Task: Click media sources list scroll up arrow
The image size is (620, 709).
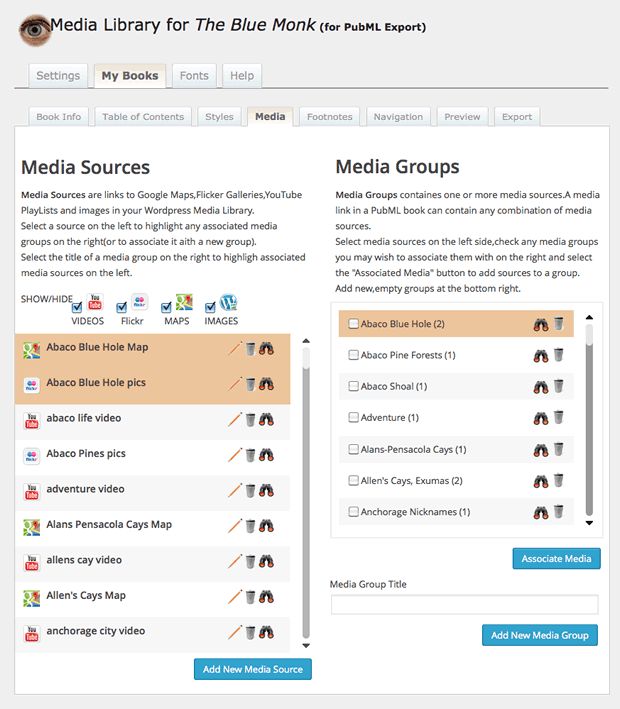Action: click(x=306, y=341)
